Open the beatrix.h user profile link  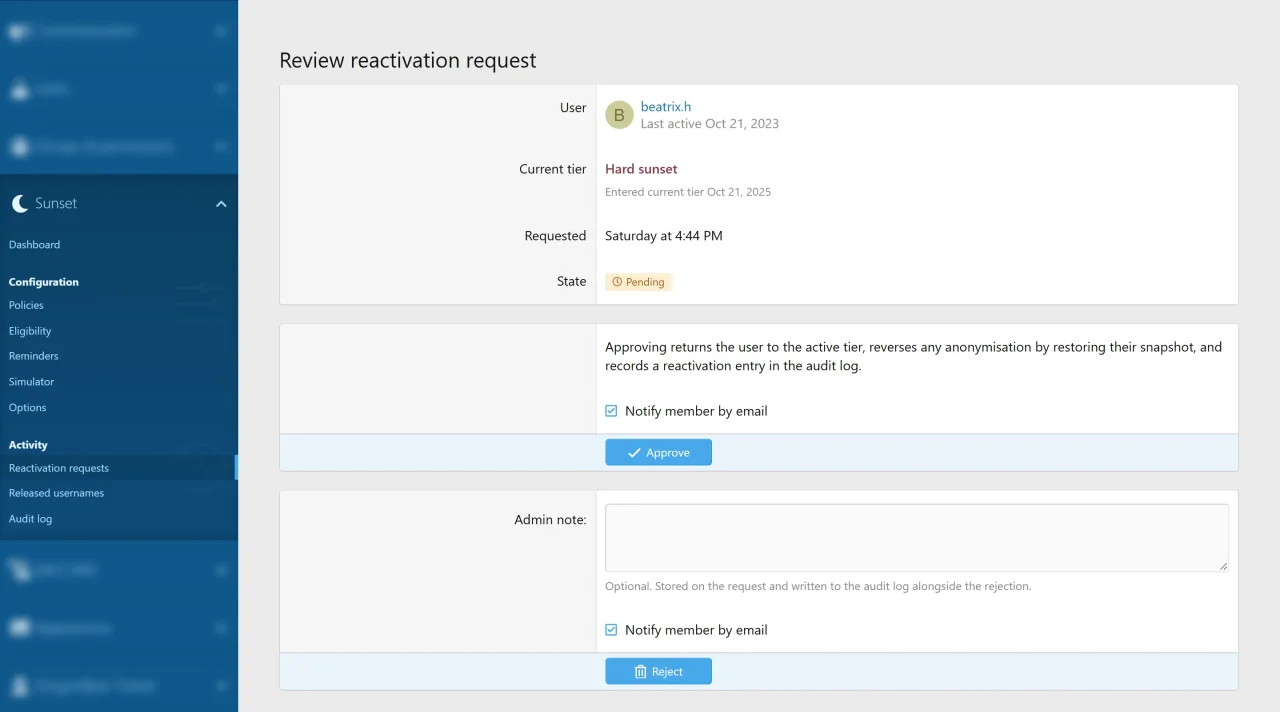click(666, 107)
